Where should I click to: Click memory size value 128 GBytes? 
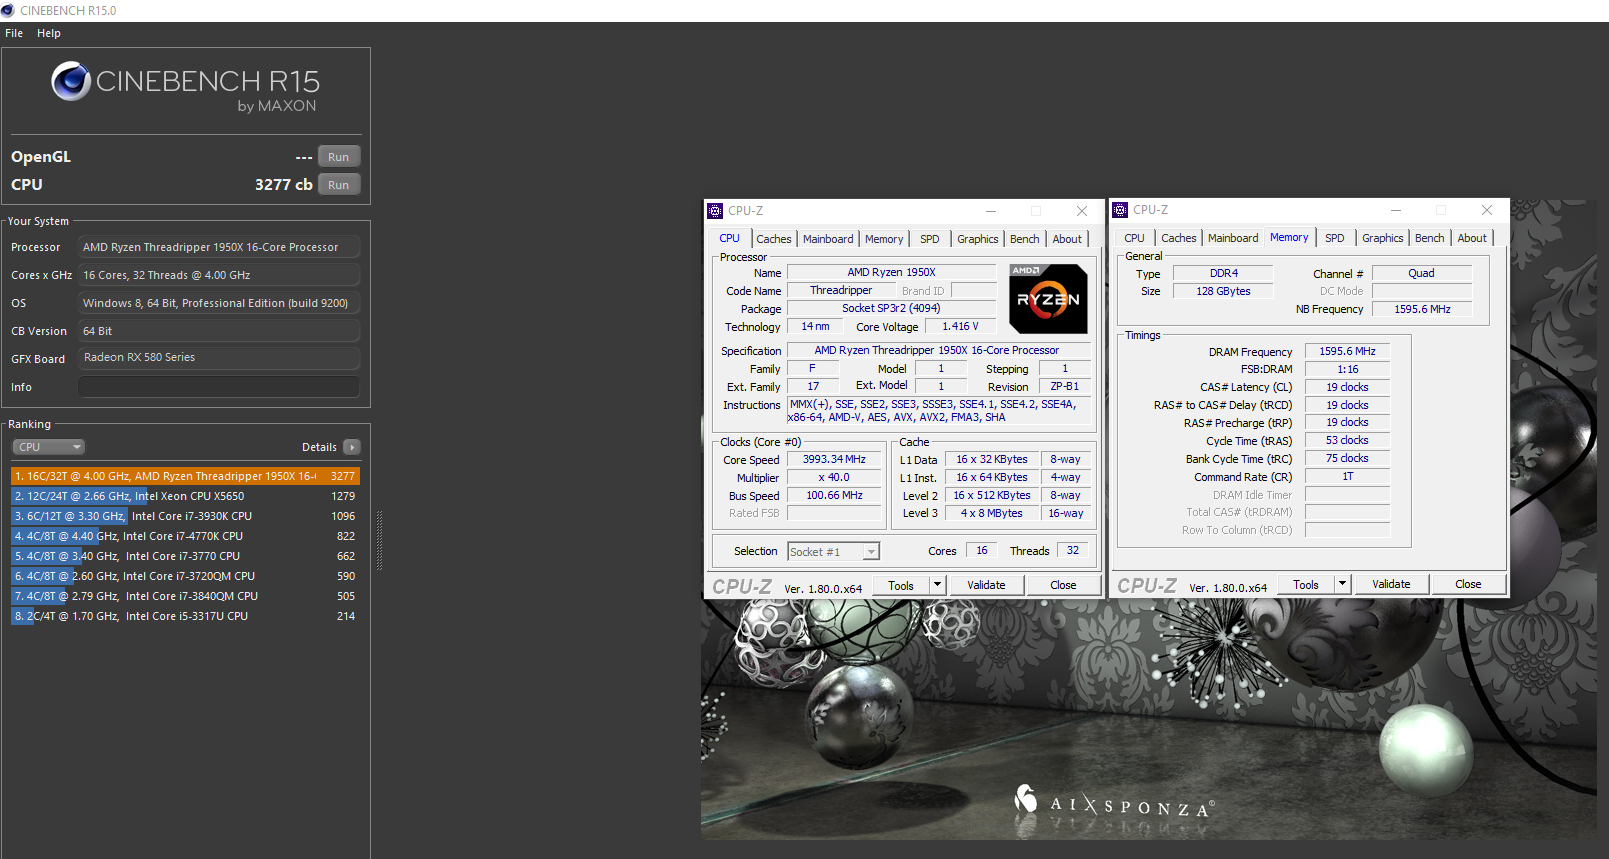[x=1223, y=291]
